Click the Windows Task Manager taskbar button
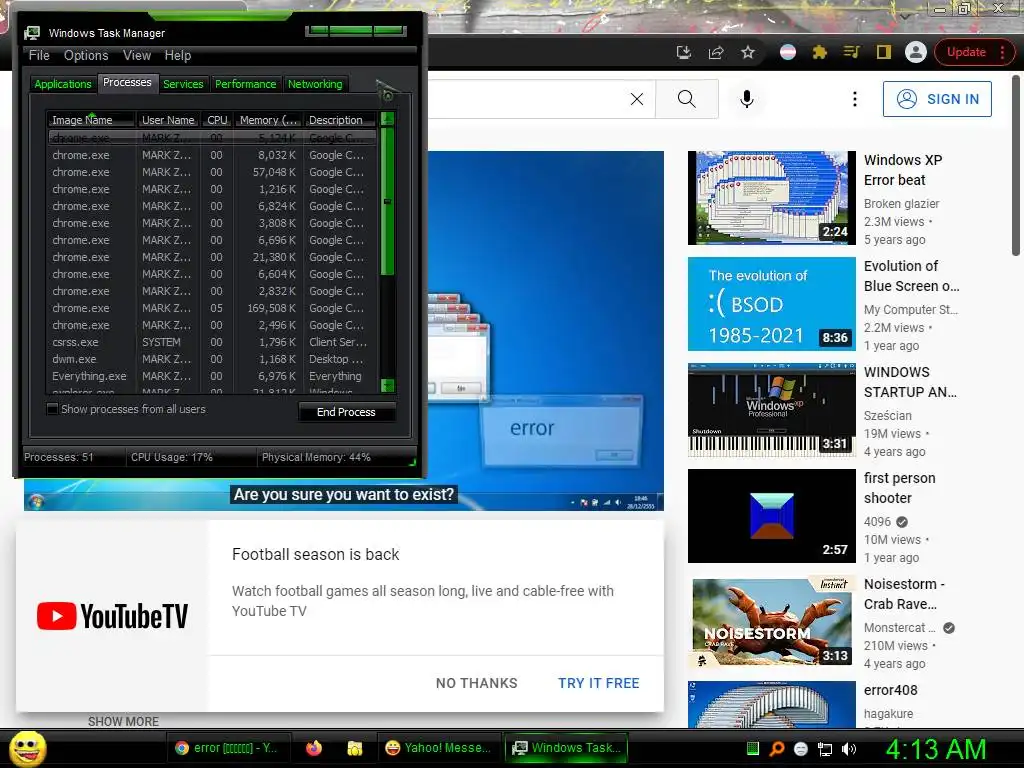This screenshot has height=768, width=1024. [566, 748]
